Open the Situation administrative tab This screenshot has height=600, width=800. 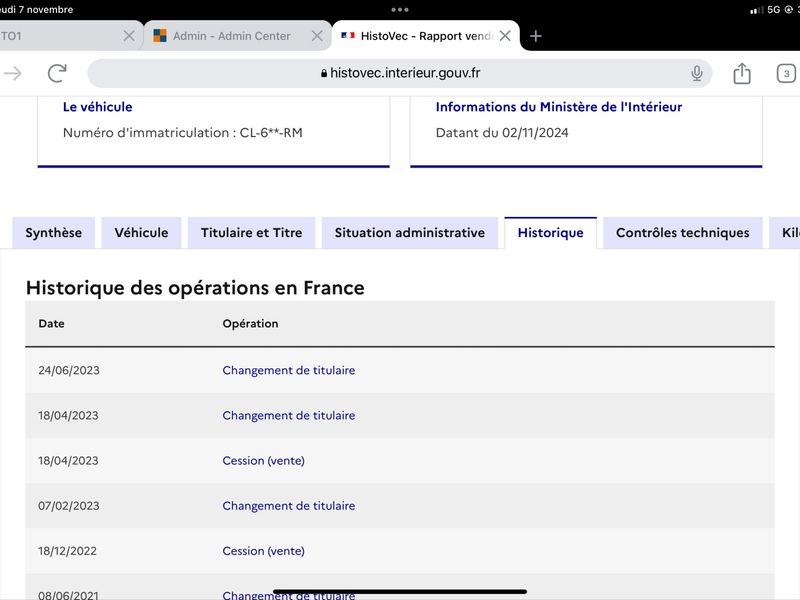410,233
